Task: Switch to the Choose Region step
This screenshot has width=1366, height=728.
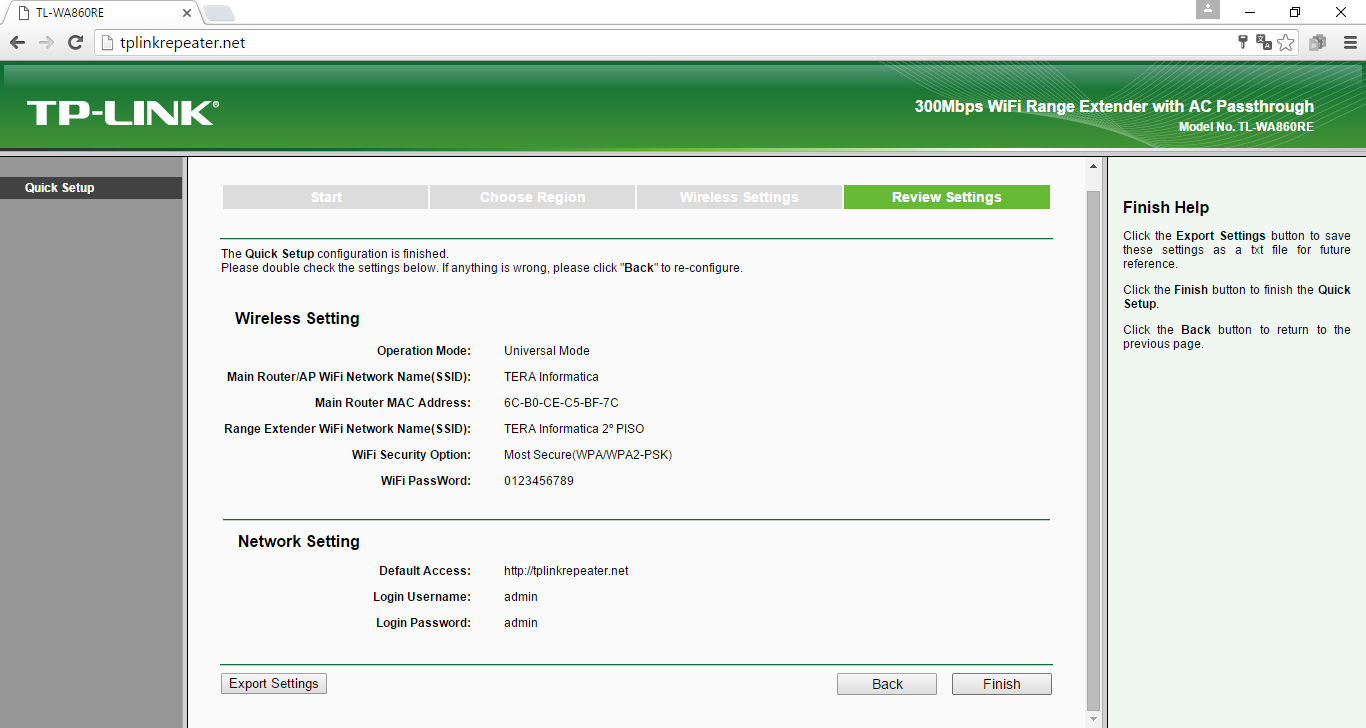Action: point(533,197)
